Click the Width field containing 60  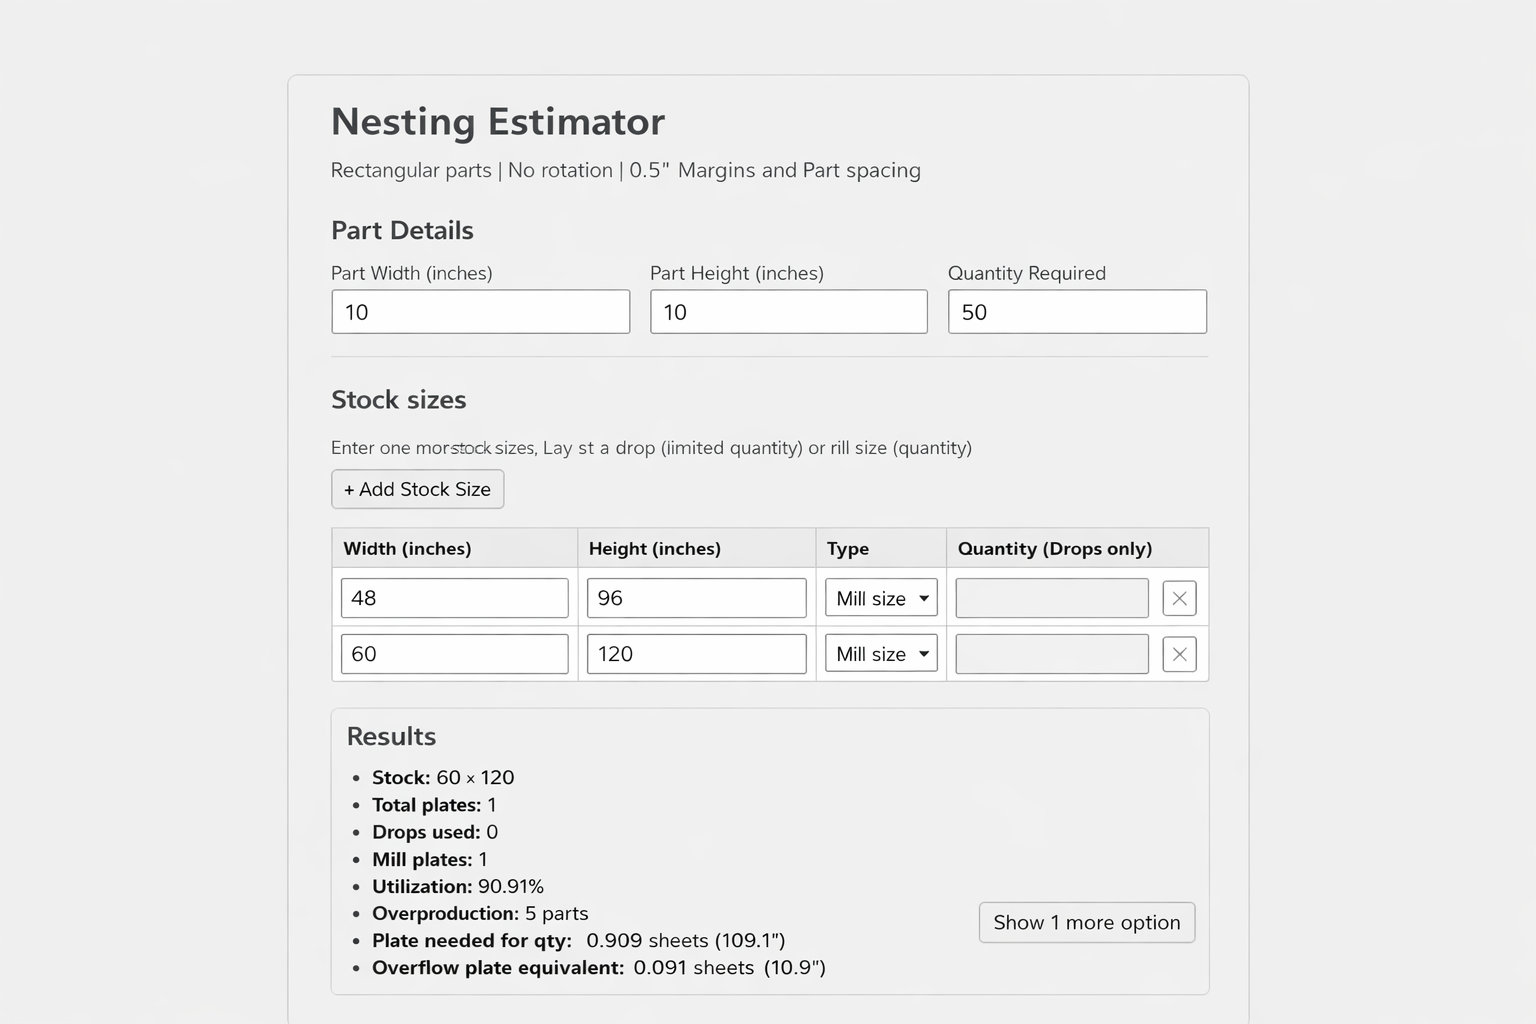tap(454, 653)
